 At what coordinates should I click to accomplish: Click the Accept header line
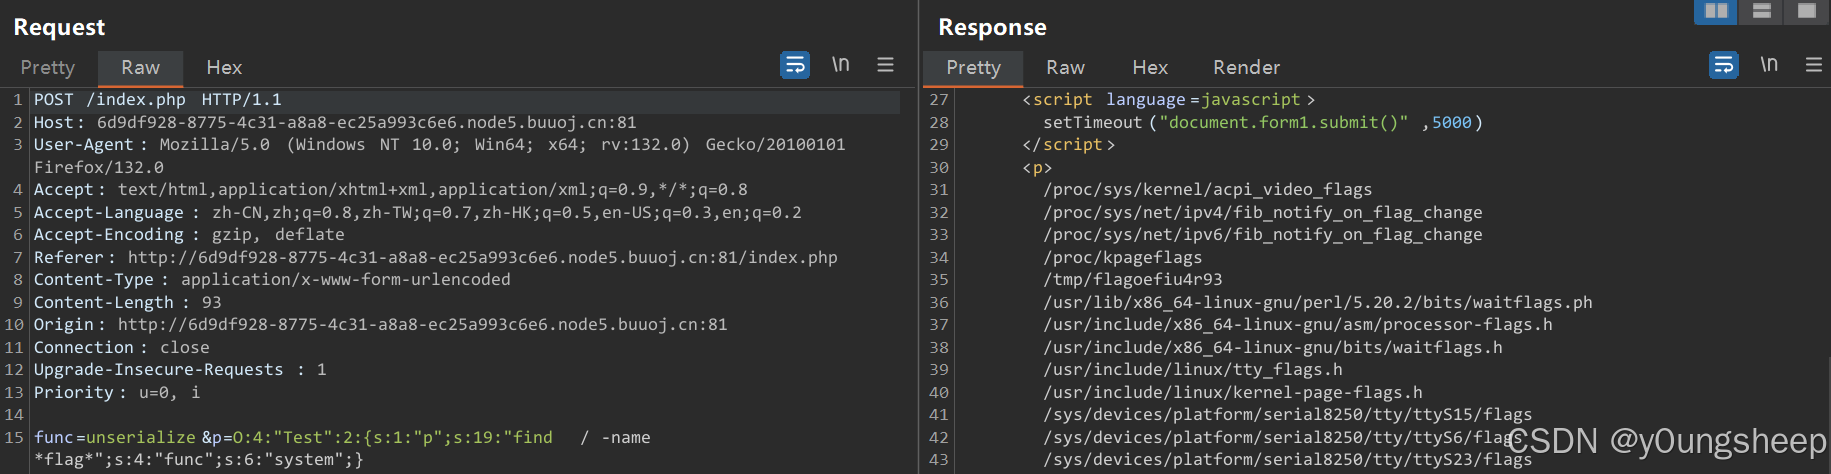pos(391,190)
